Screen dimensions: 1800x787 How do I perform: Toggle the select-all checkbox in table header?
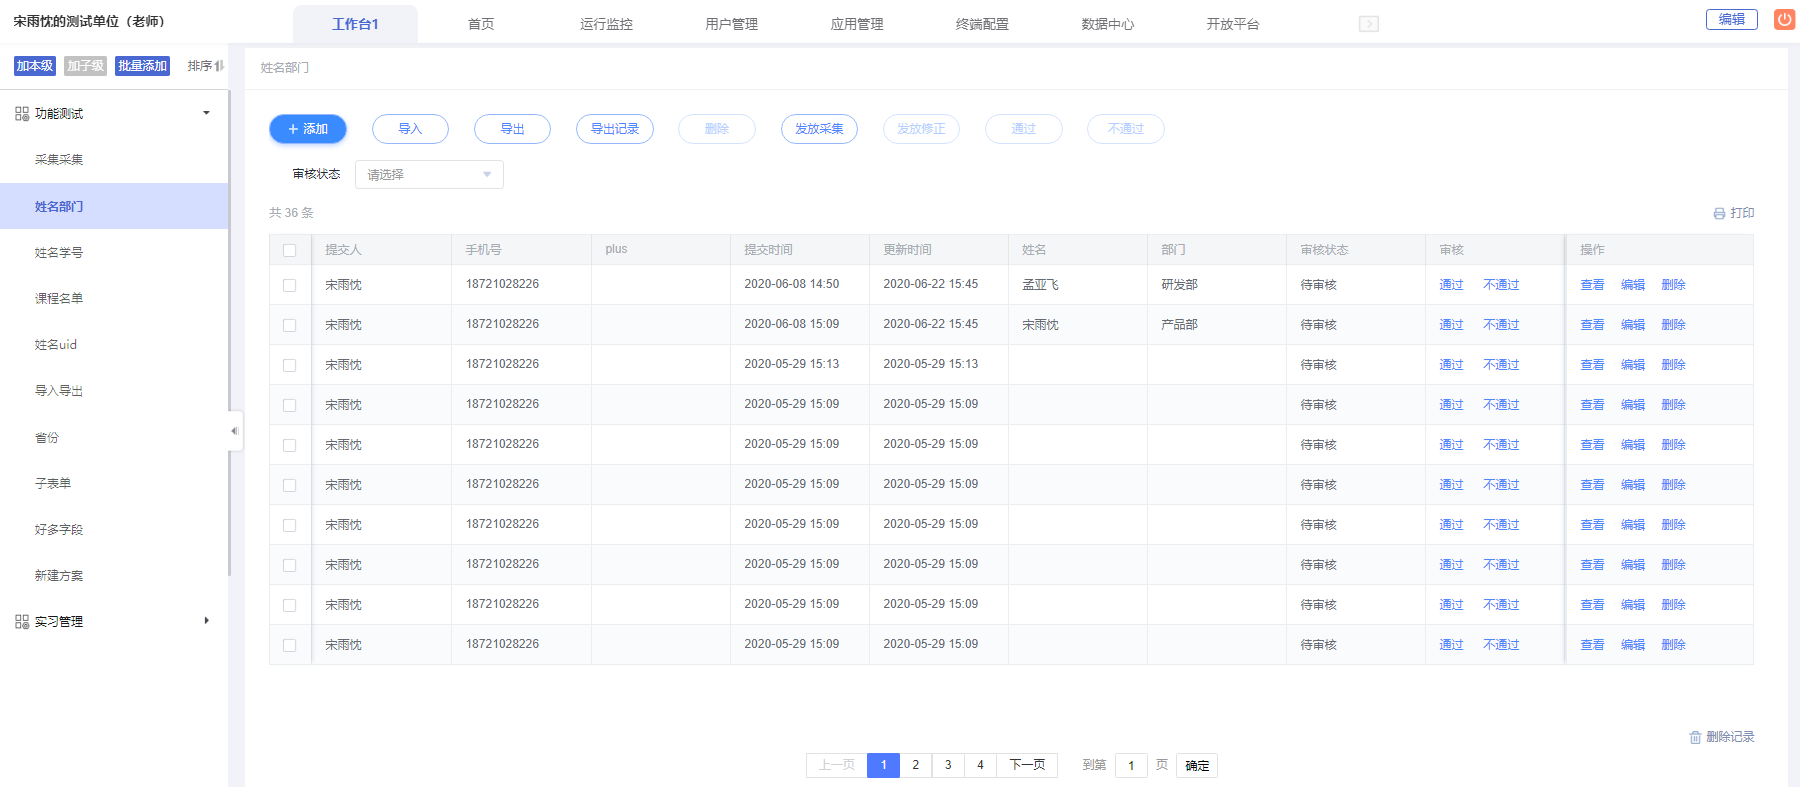coord(290,250)
